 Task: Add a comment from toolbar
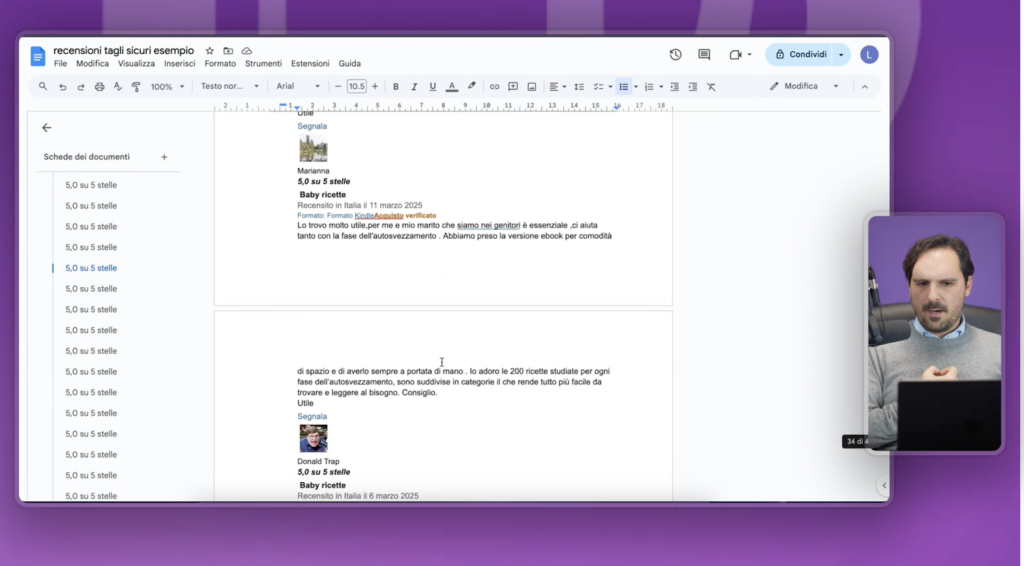[513, 87]
